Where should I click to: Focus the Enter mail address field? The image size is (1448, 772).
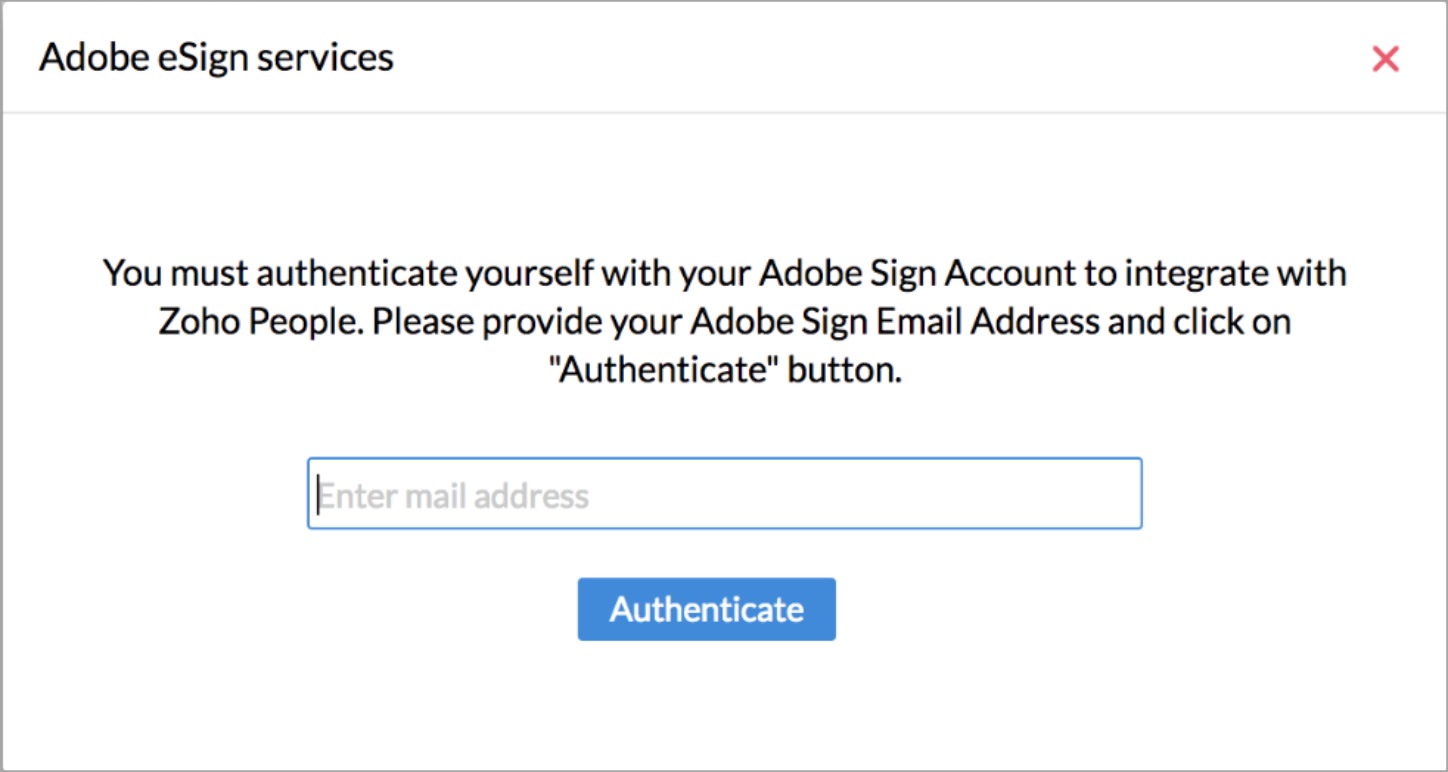pyautogui.click(x=724, y=494)
